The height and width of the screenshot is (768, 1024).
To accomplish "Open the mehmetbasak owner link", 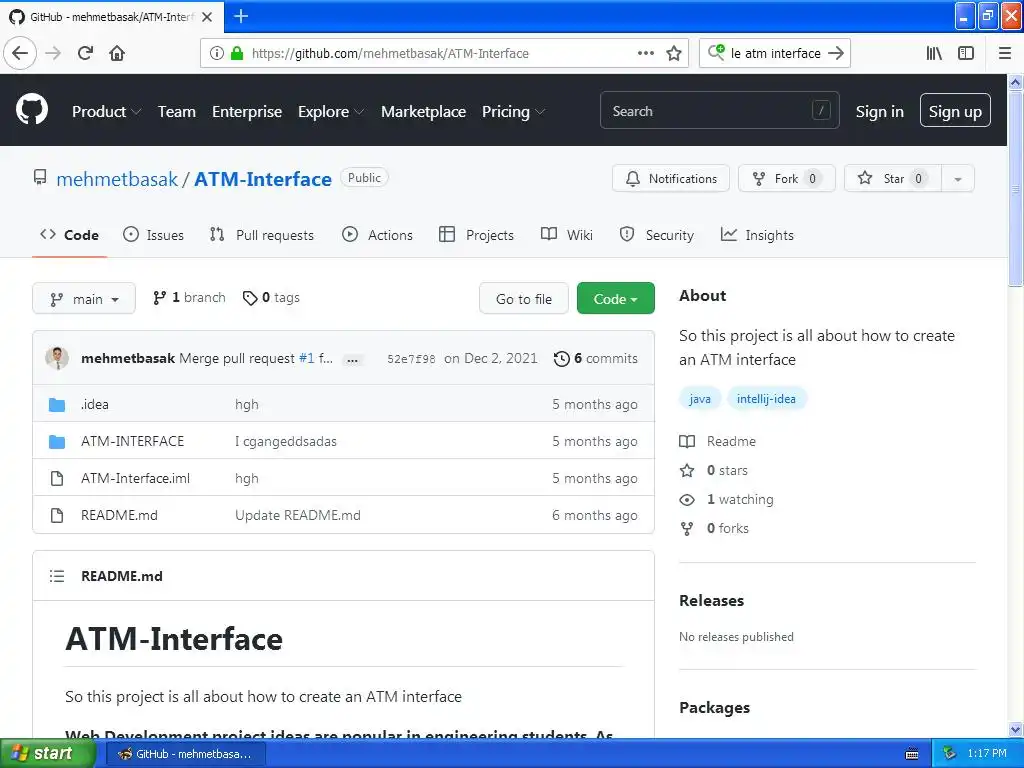I will pos(117,180).
